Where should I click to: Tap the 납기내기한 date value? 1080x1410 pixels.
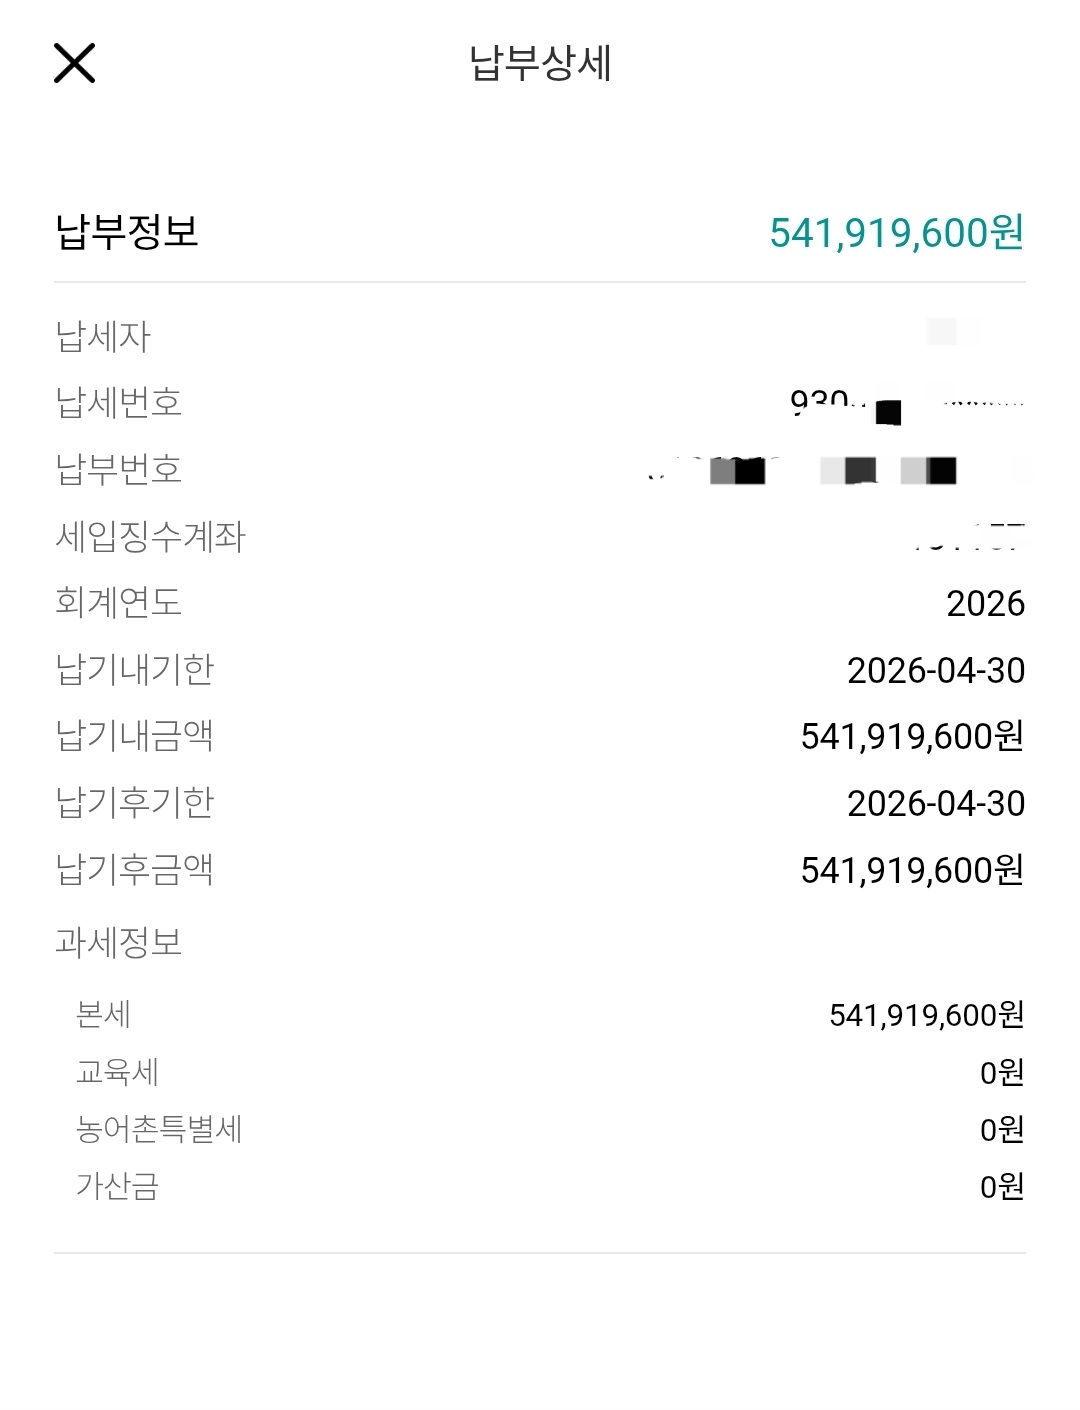click(935, 670)
